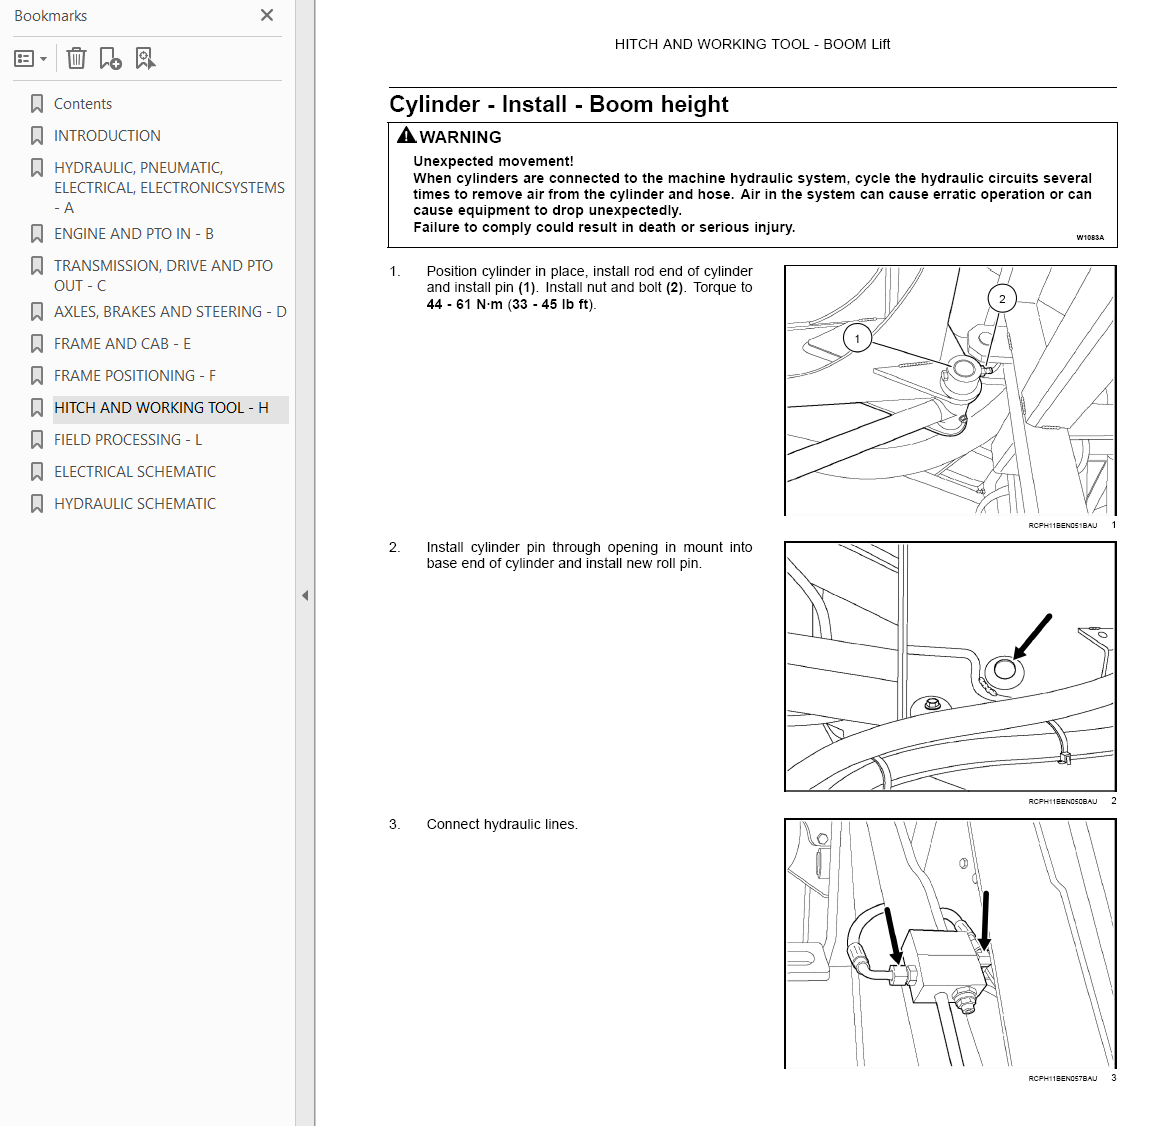Open the bookmark options dropdown menu
The height and width of the screenshot is (1126, 1160).
click(x=30, y=58)
